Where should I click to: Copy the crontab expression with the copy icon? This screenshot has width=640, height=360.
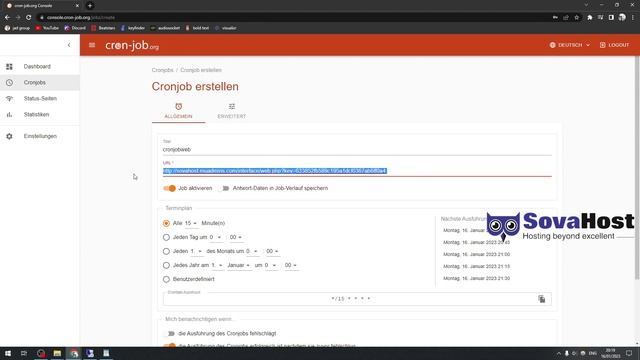(542, 299)
